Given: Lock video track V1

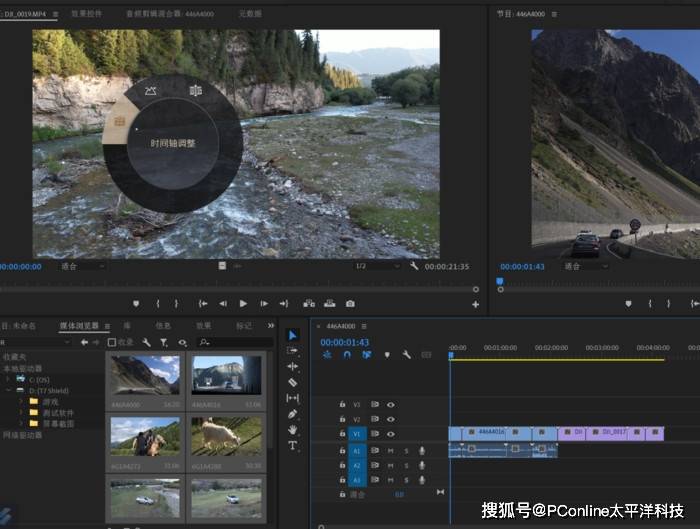Looking at the screenshot, I should coord(342,433).
